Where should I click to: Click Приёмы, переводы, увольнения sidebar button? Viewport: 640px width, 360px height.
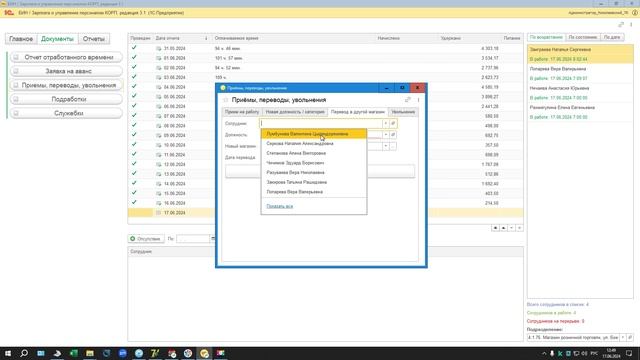(x=66, y=85)
